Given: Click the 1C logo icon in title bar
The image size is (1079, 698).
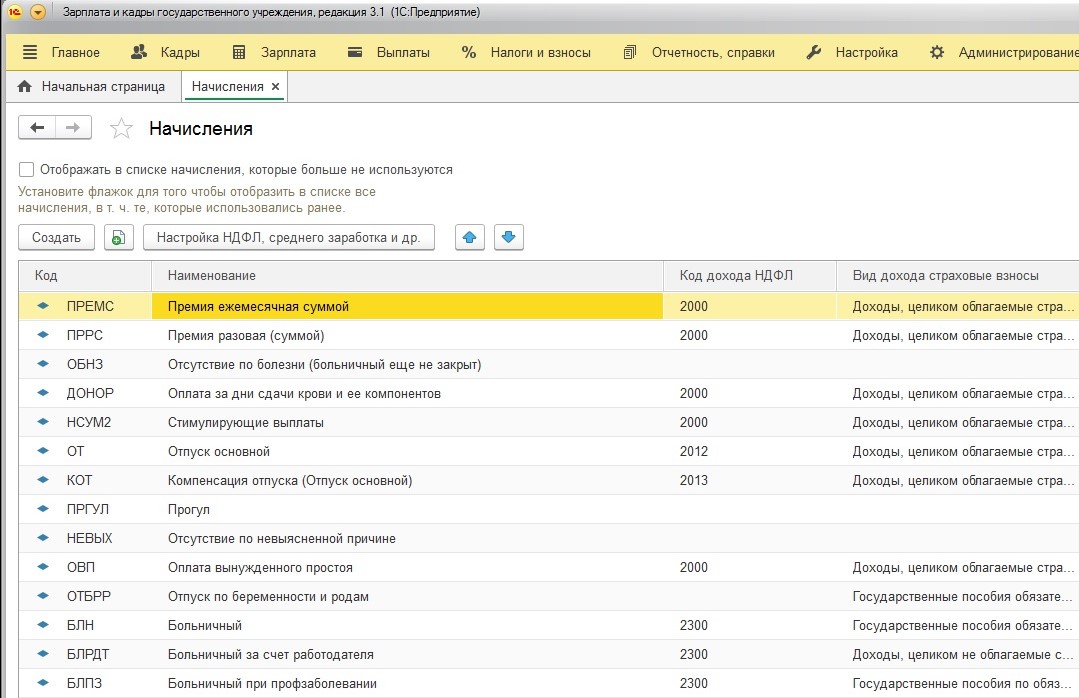Looking at the screenshot, I should coord(15,12).
